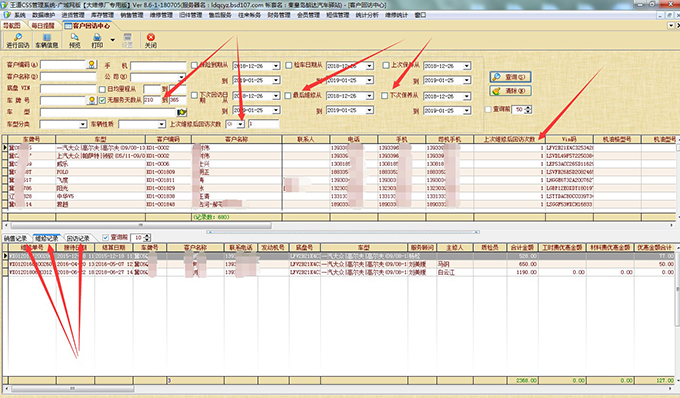Click the picker icon beside 车型 field
This screenshot has height=398, width=680.
[182, 112]
